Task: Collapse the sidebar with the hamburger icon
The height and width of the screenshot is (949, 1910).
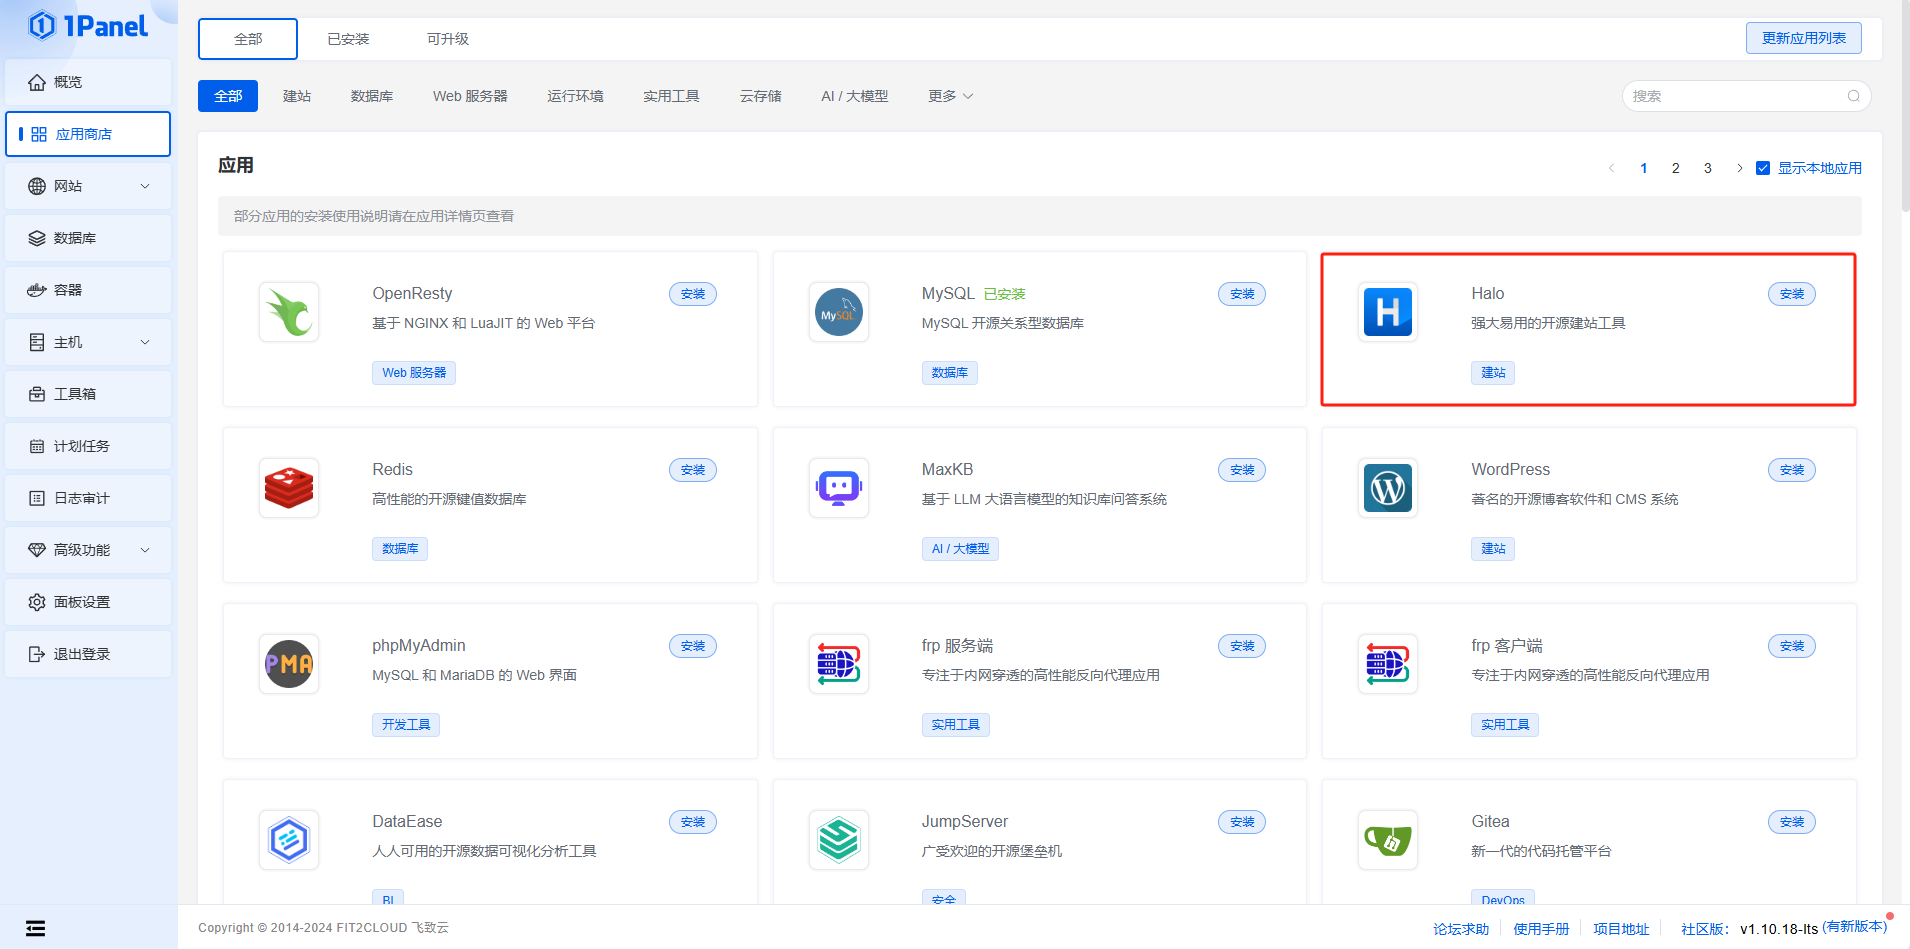Action: [36, 928]
